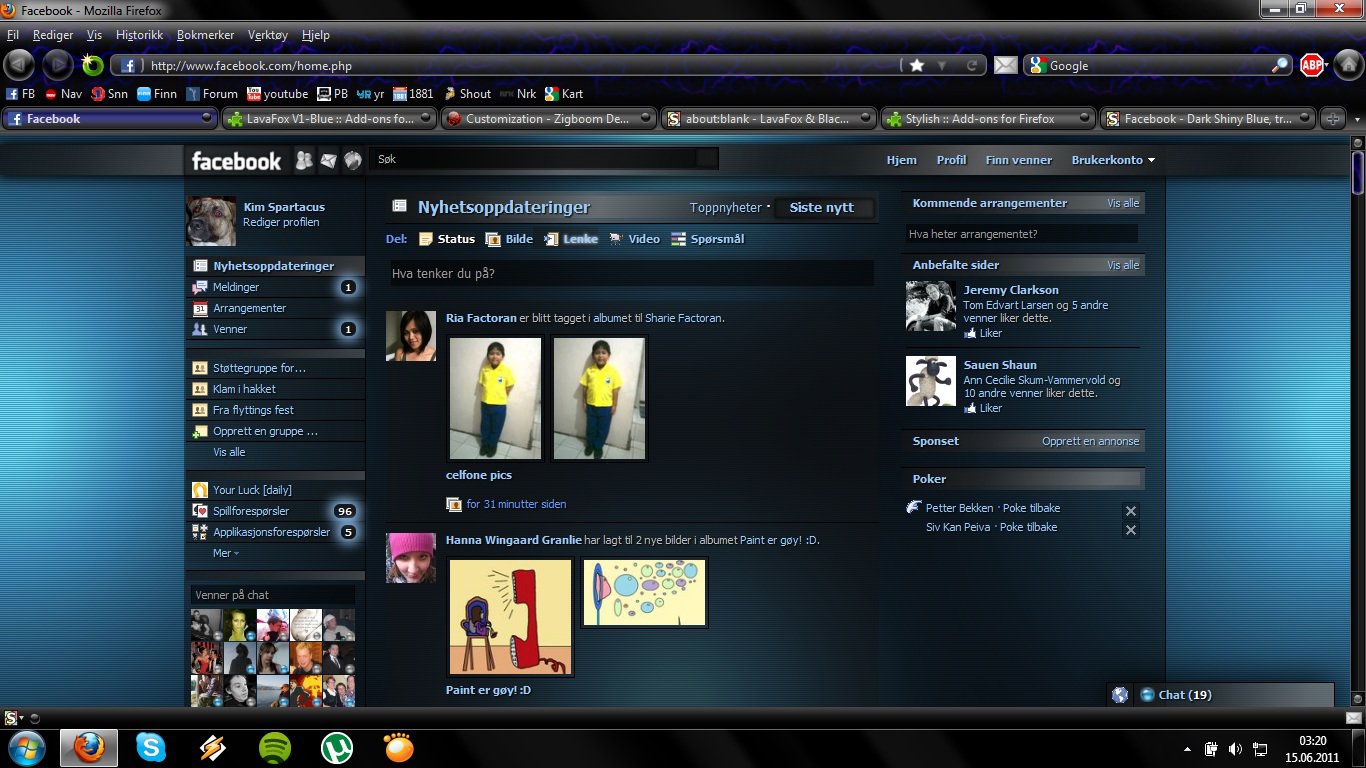Open the messages icon in Facebook header
The height and width of the screenshot is (768, 1366).
pos(328,160)
